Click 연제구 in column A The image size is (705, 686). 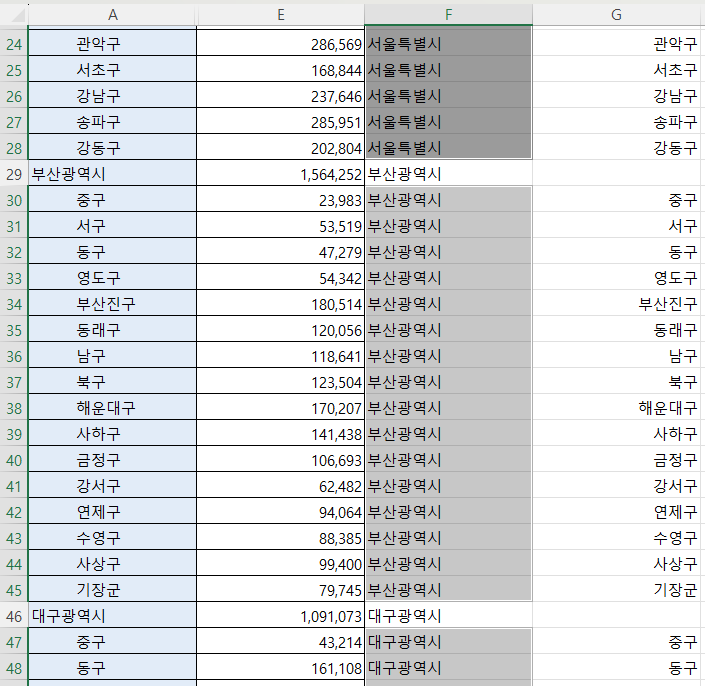(98, 512)
